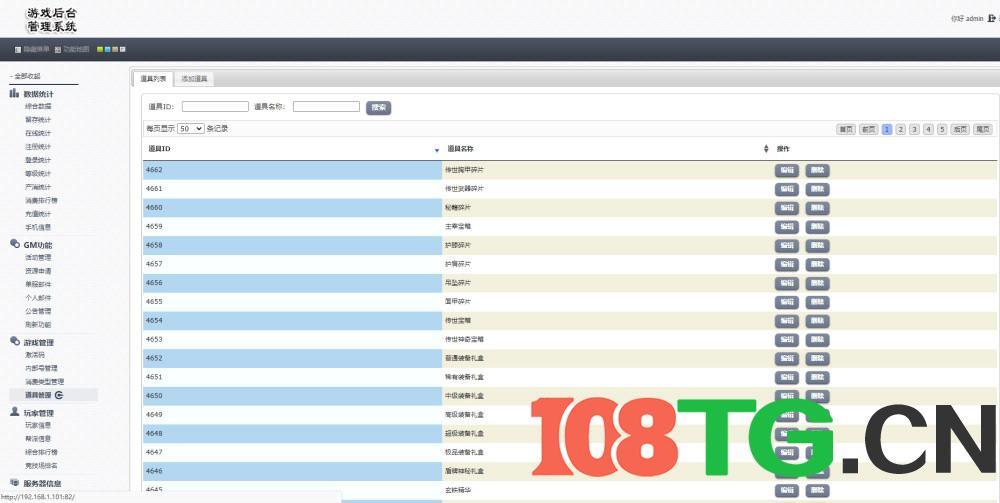Switch to the 添加道具 tab
This screenshot has height=503, width=1000.
[195, 79]
